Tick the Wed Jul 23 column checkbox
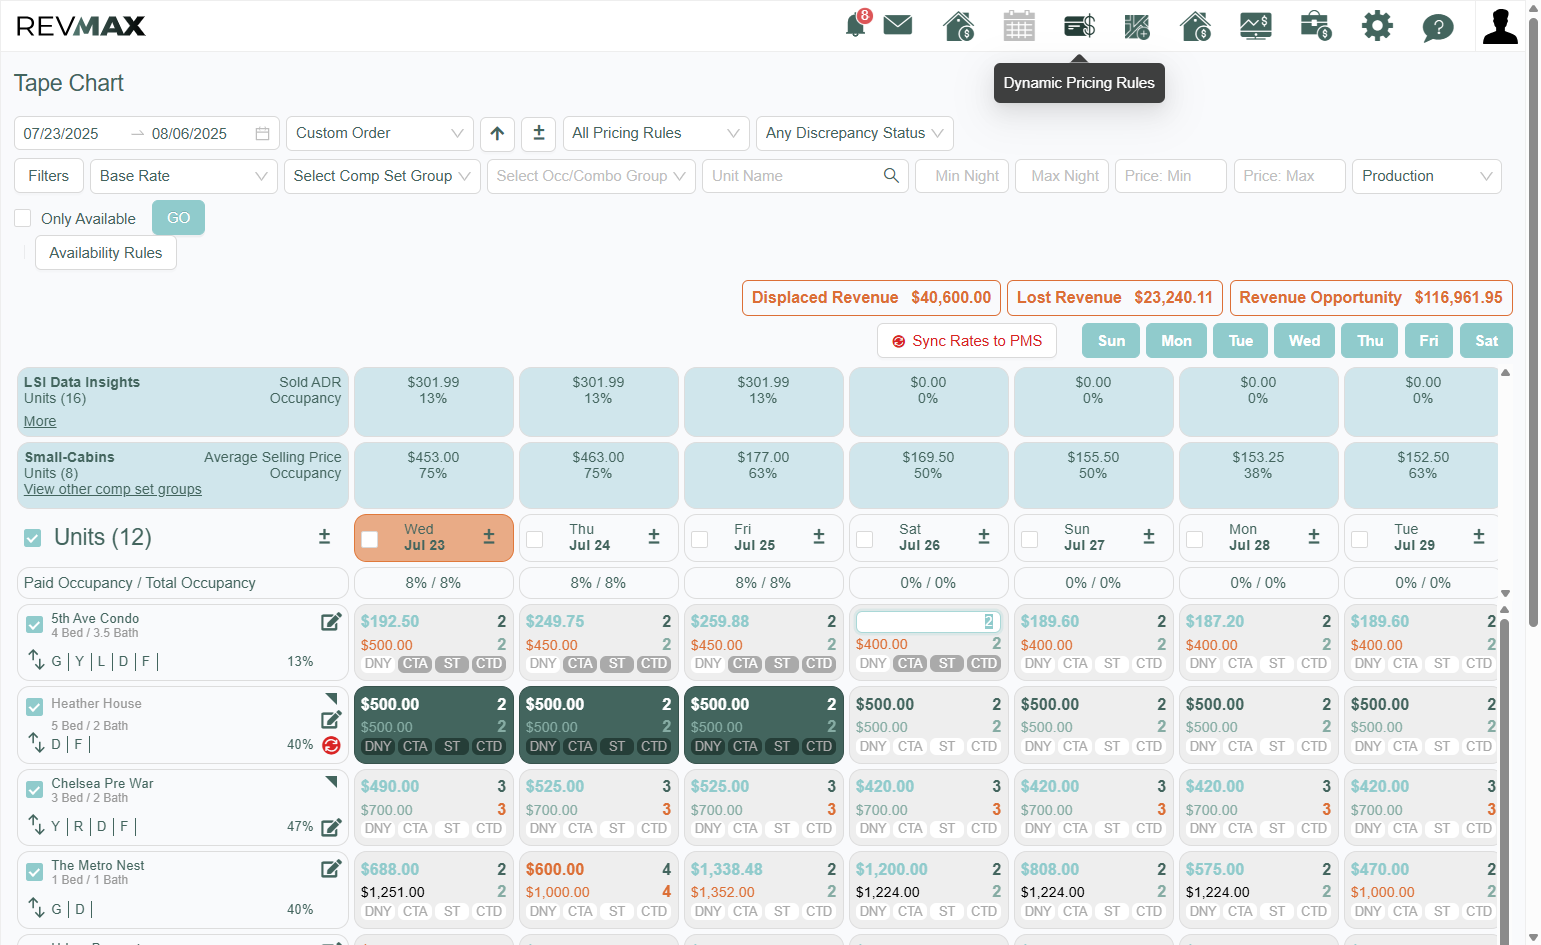 click(370, 539)
